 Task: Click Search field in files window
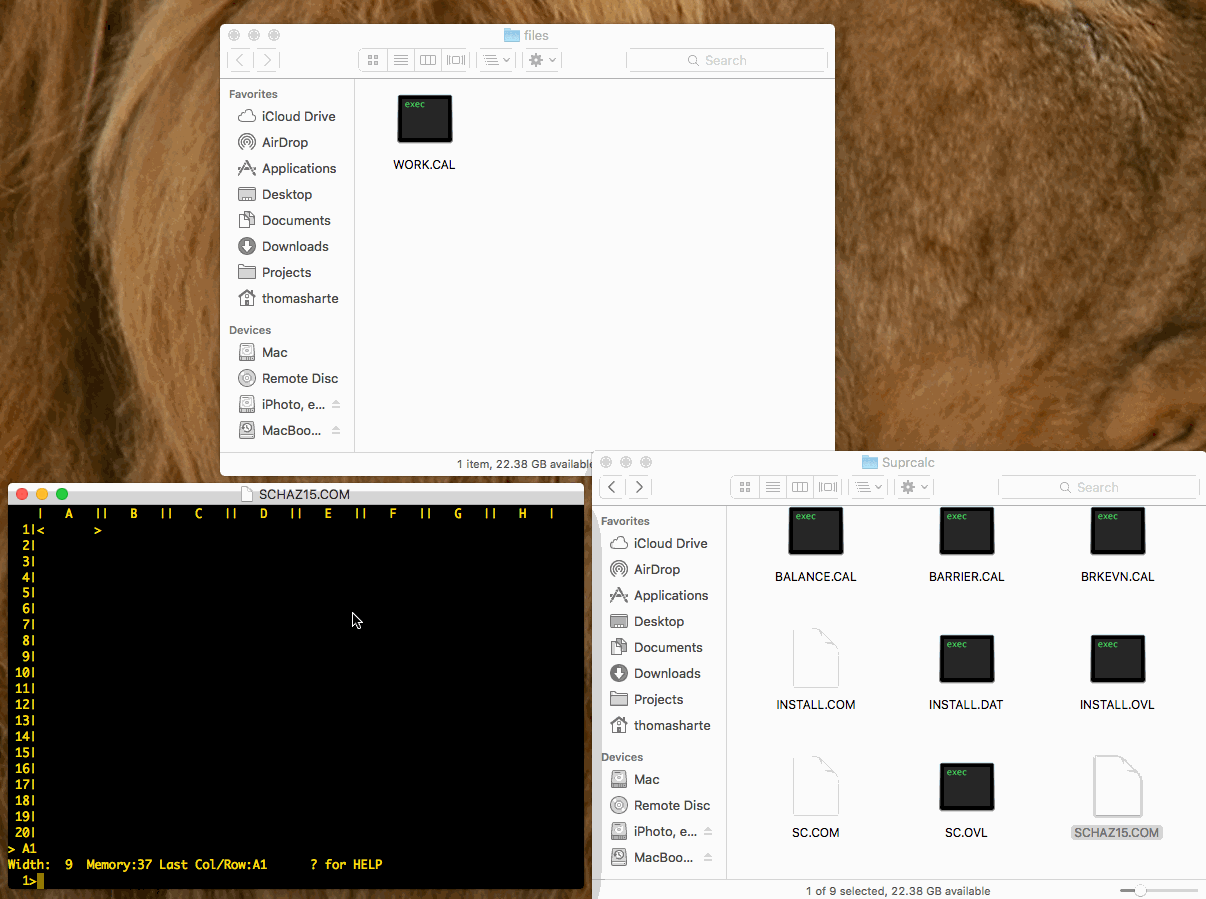click(x=727, y=60)
